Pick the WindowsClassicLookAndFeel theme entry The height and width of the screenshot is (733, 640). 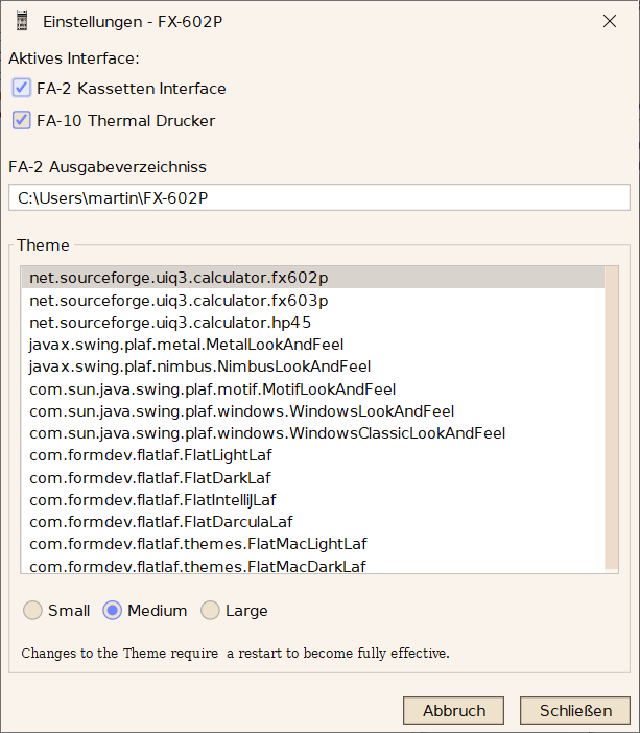coord(313,433)
